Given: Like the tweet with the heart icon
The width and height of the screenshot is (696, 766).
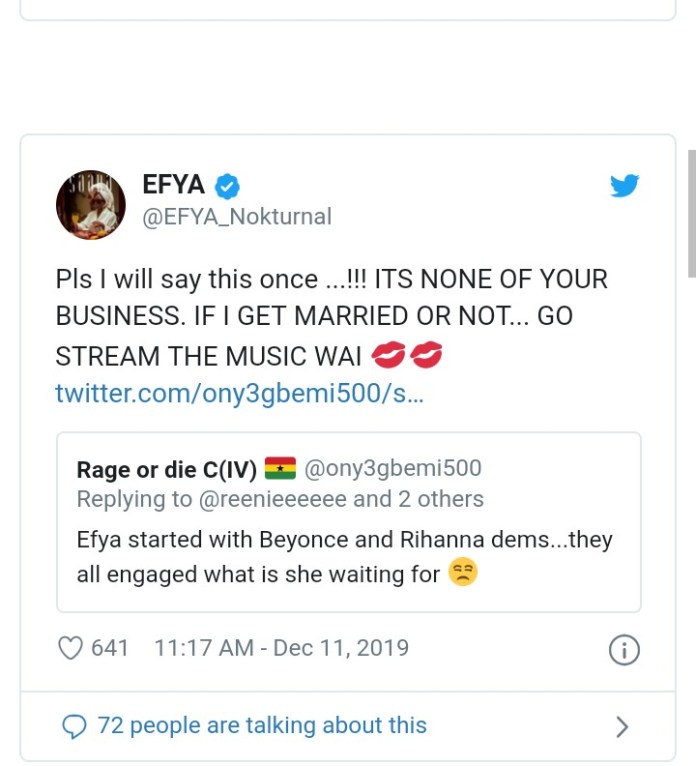Looking at the screenshot, I should pos(70,648).
